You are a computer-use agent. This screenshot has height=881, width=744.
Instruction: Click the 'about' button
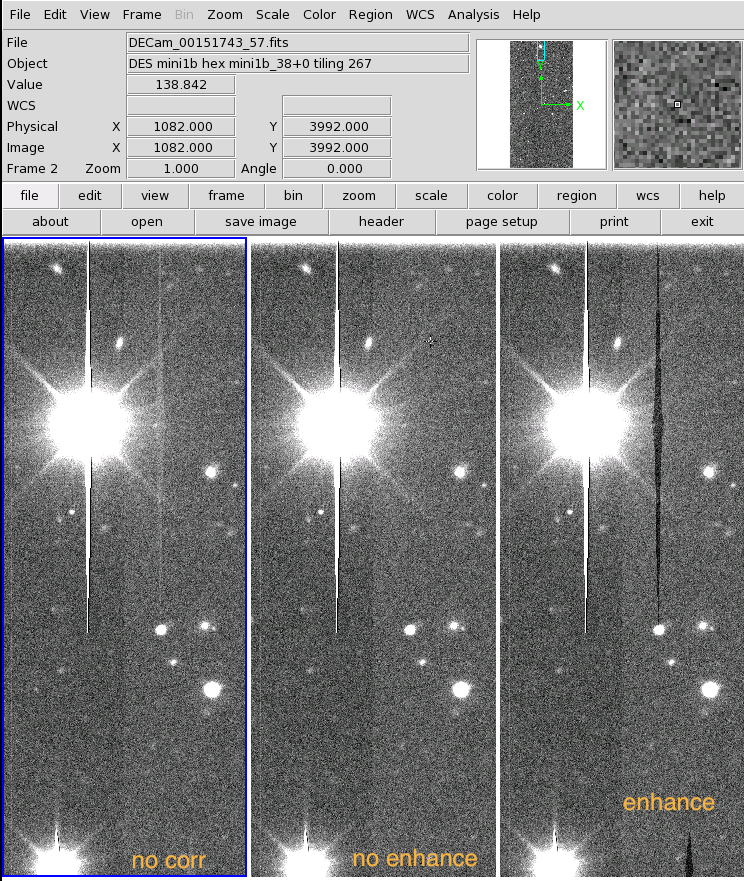click(x=51, y=222)
